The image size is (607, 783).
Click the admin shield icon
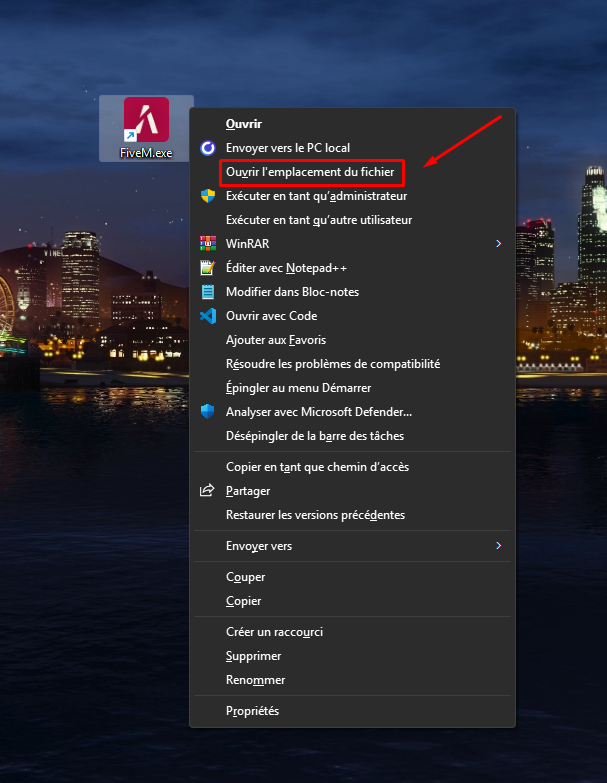click(x=208, y=196)
